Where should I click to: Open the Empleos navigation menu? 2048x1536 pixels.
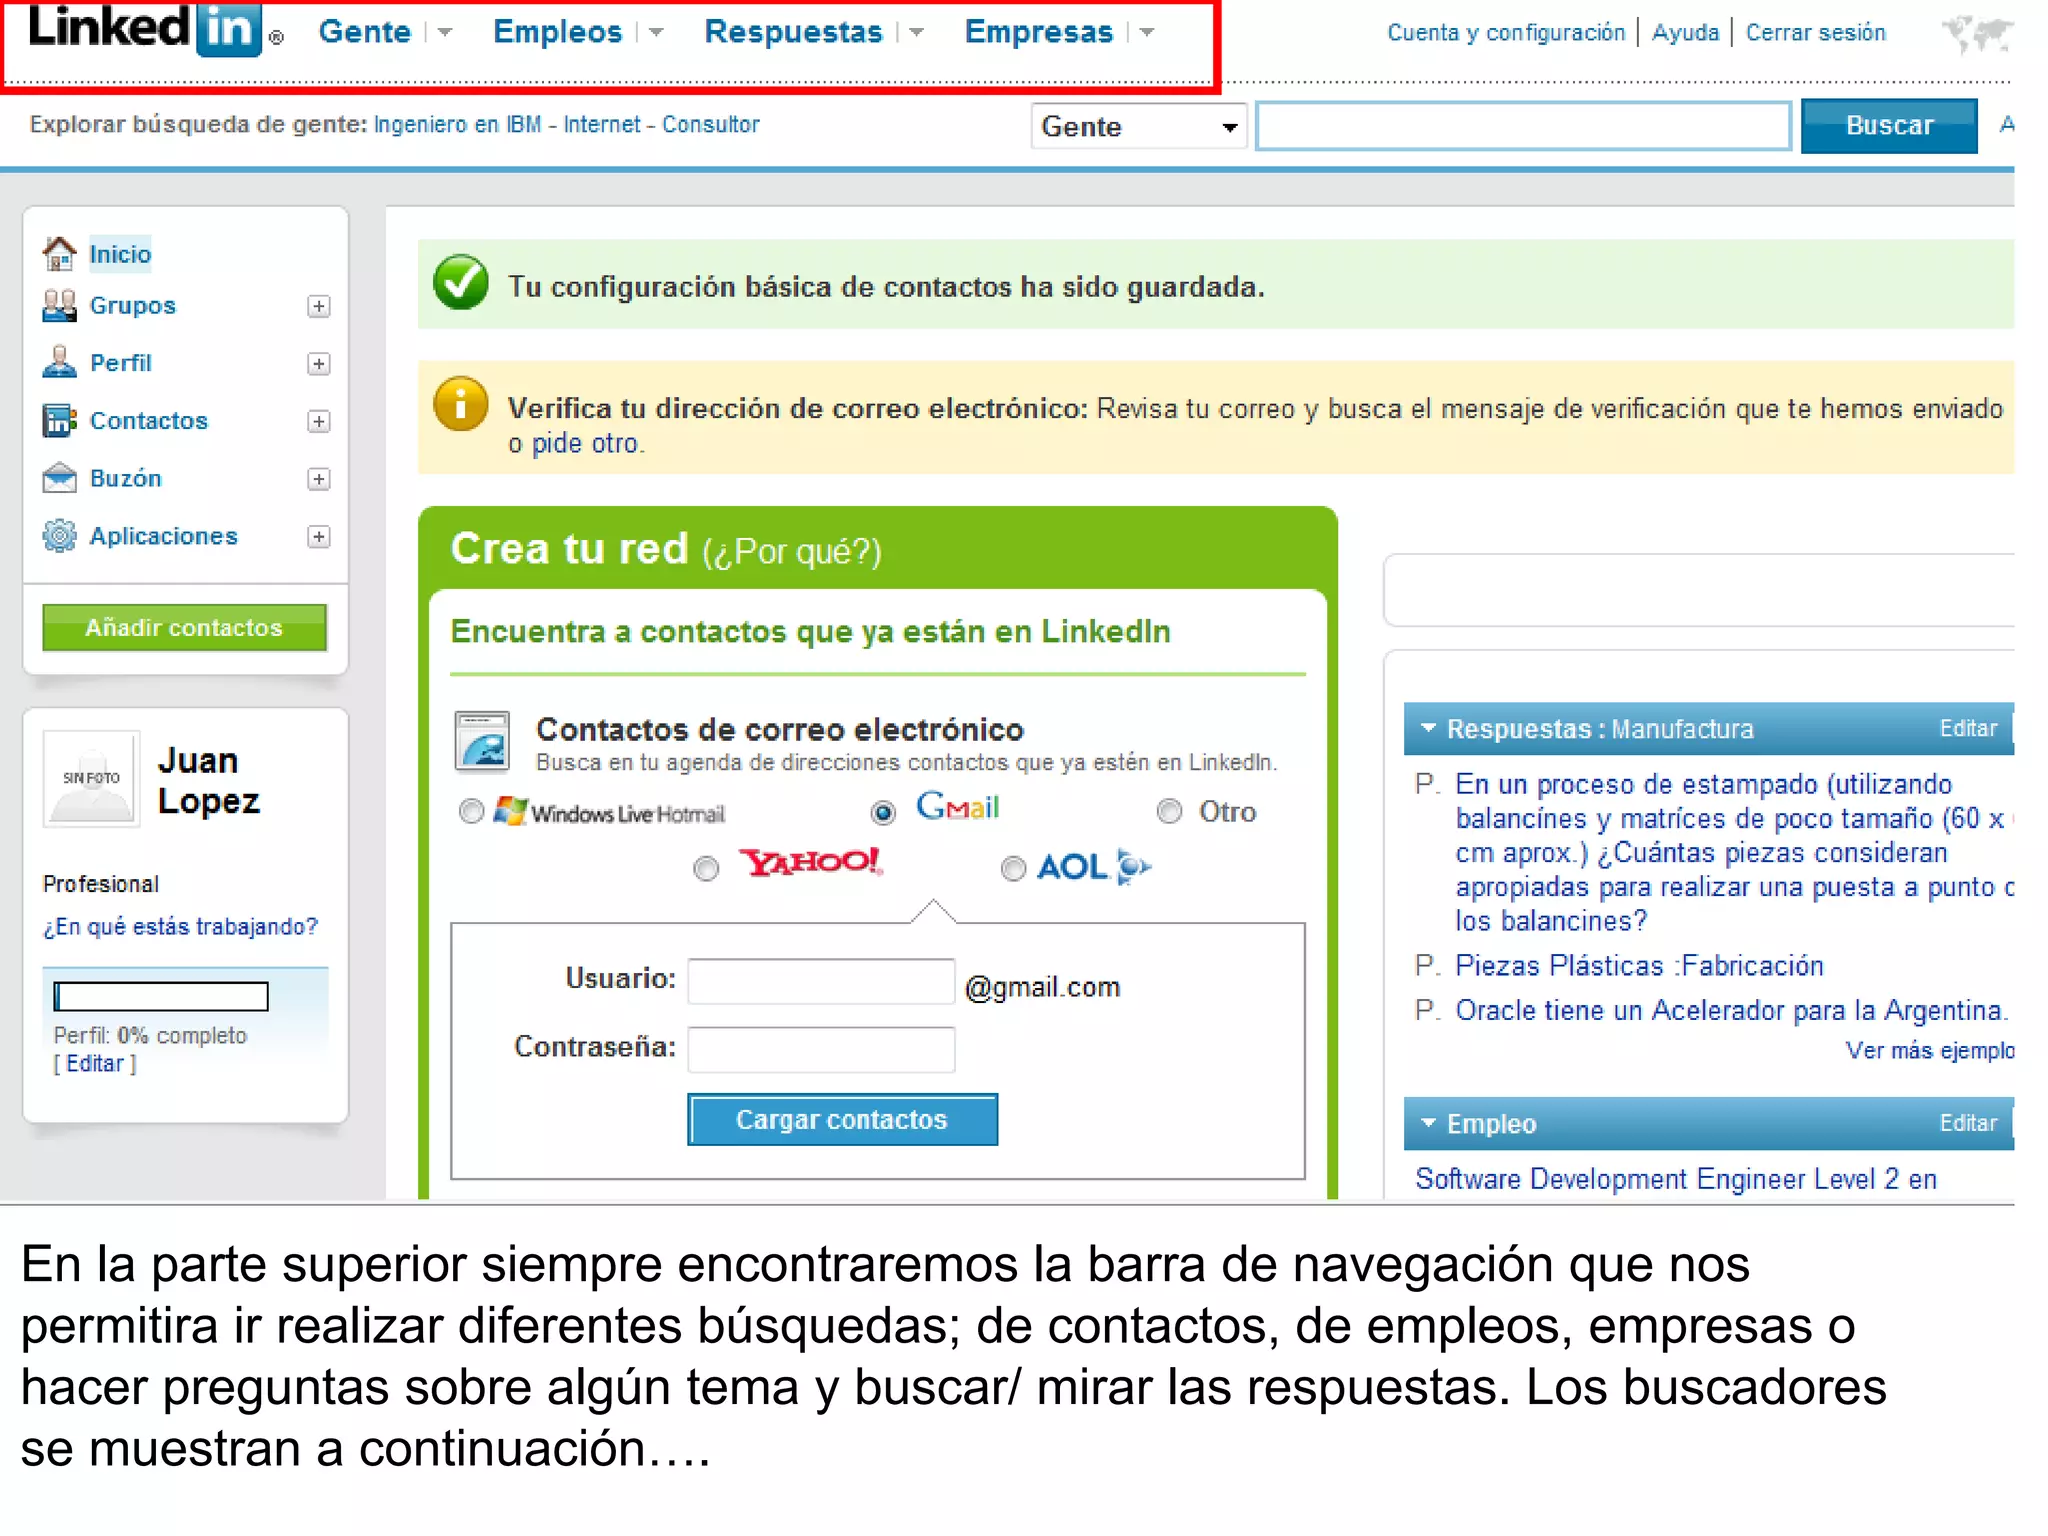(x=558, y=32)
